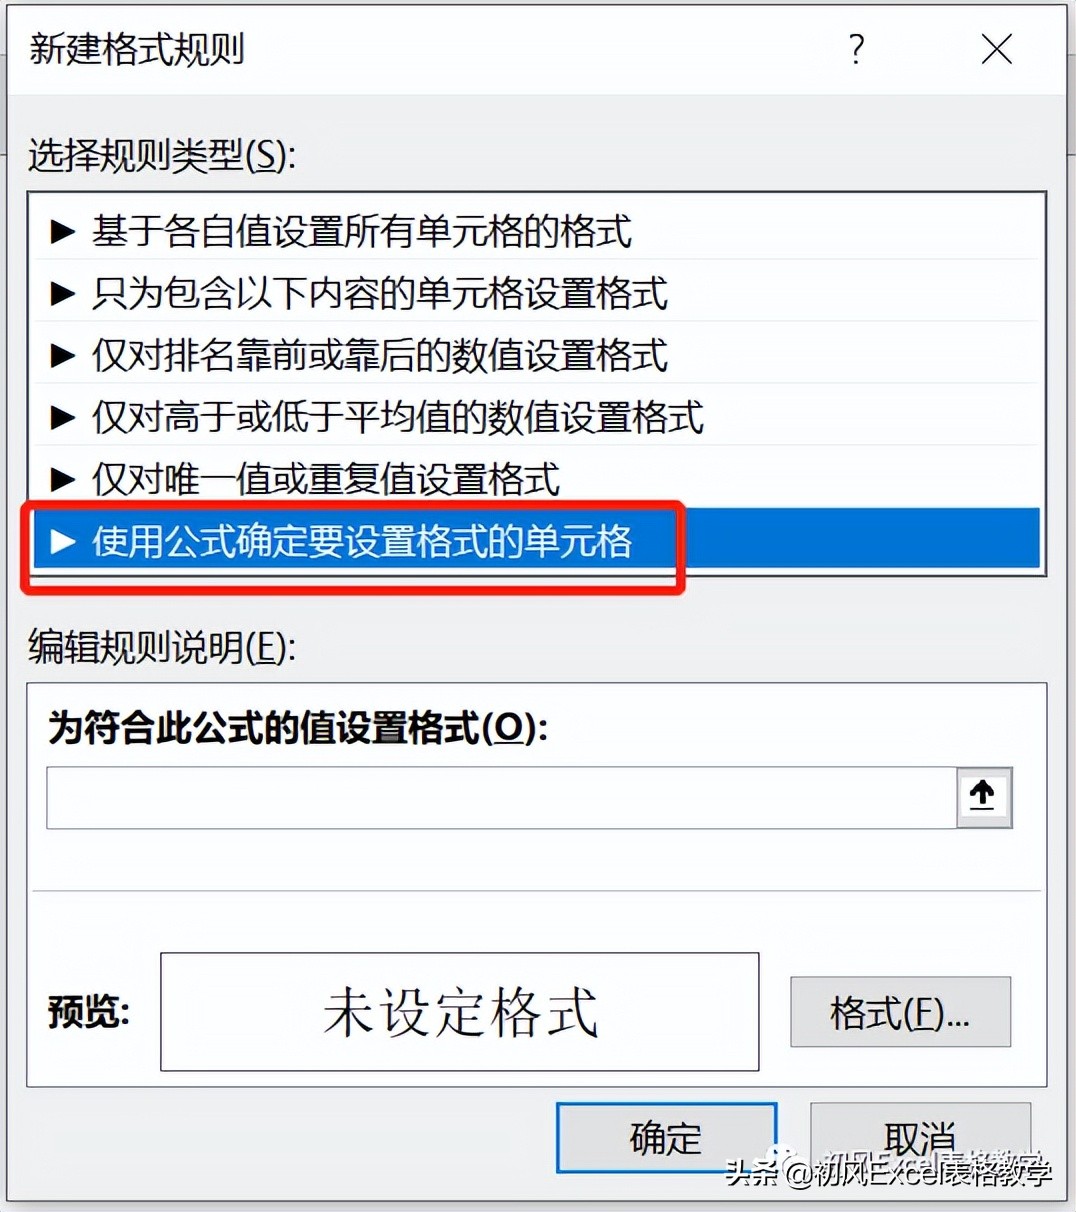Open the 格式(F)... button

(x=900, y=1012)
